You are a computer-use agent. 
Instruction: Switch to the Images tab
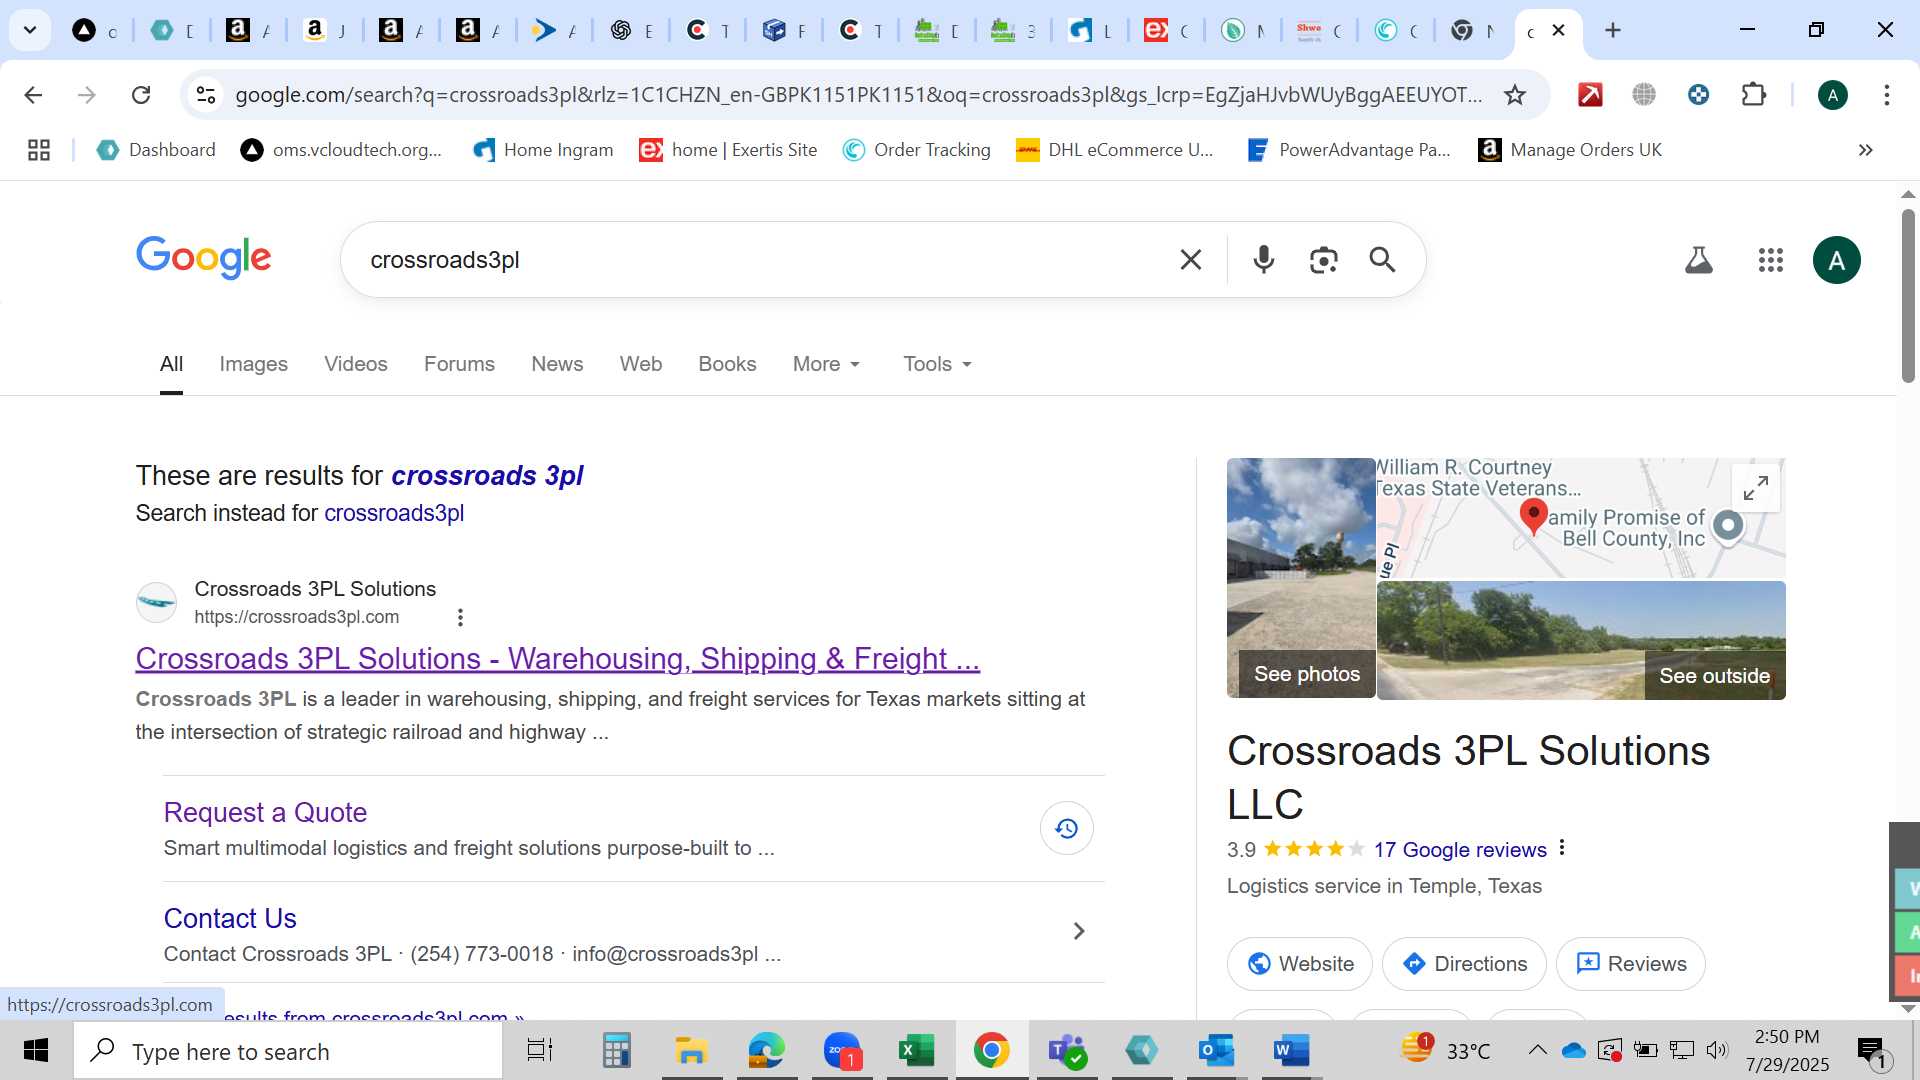(253, 364)
